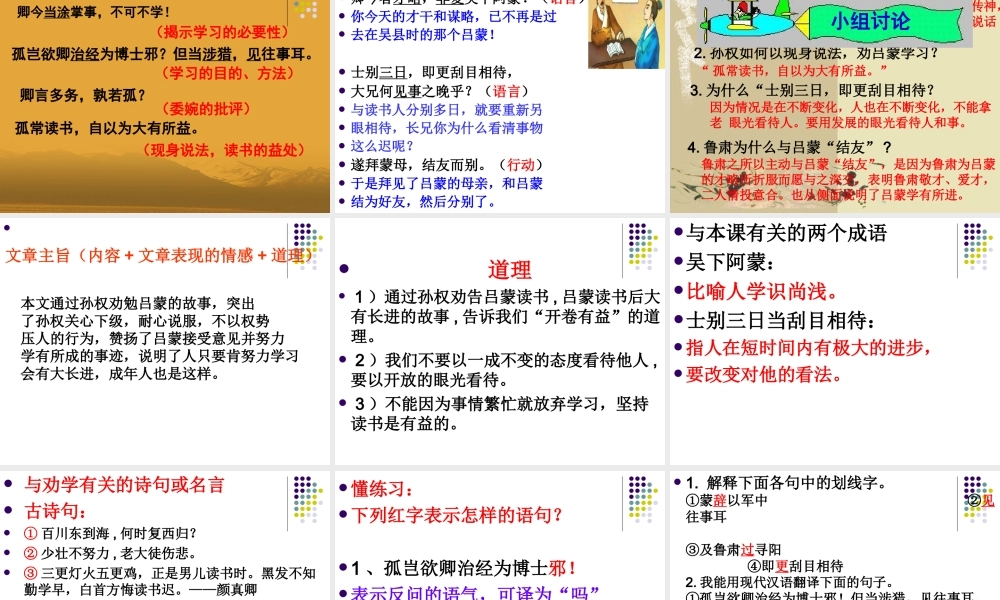Click point 1）通过孙权劝告吕蒙读书
Screen dimensions: 1000x600
coord(505,316)
